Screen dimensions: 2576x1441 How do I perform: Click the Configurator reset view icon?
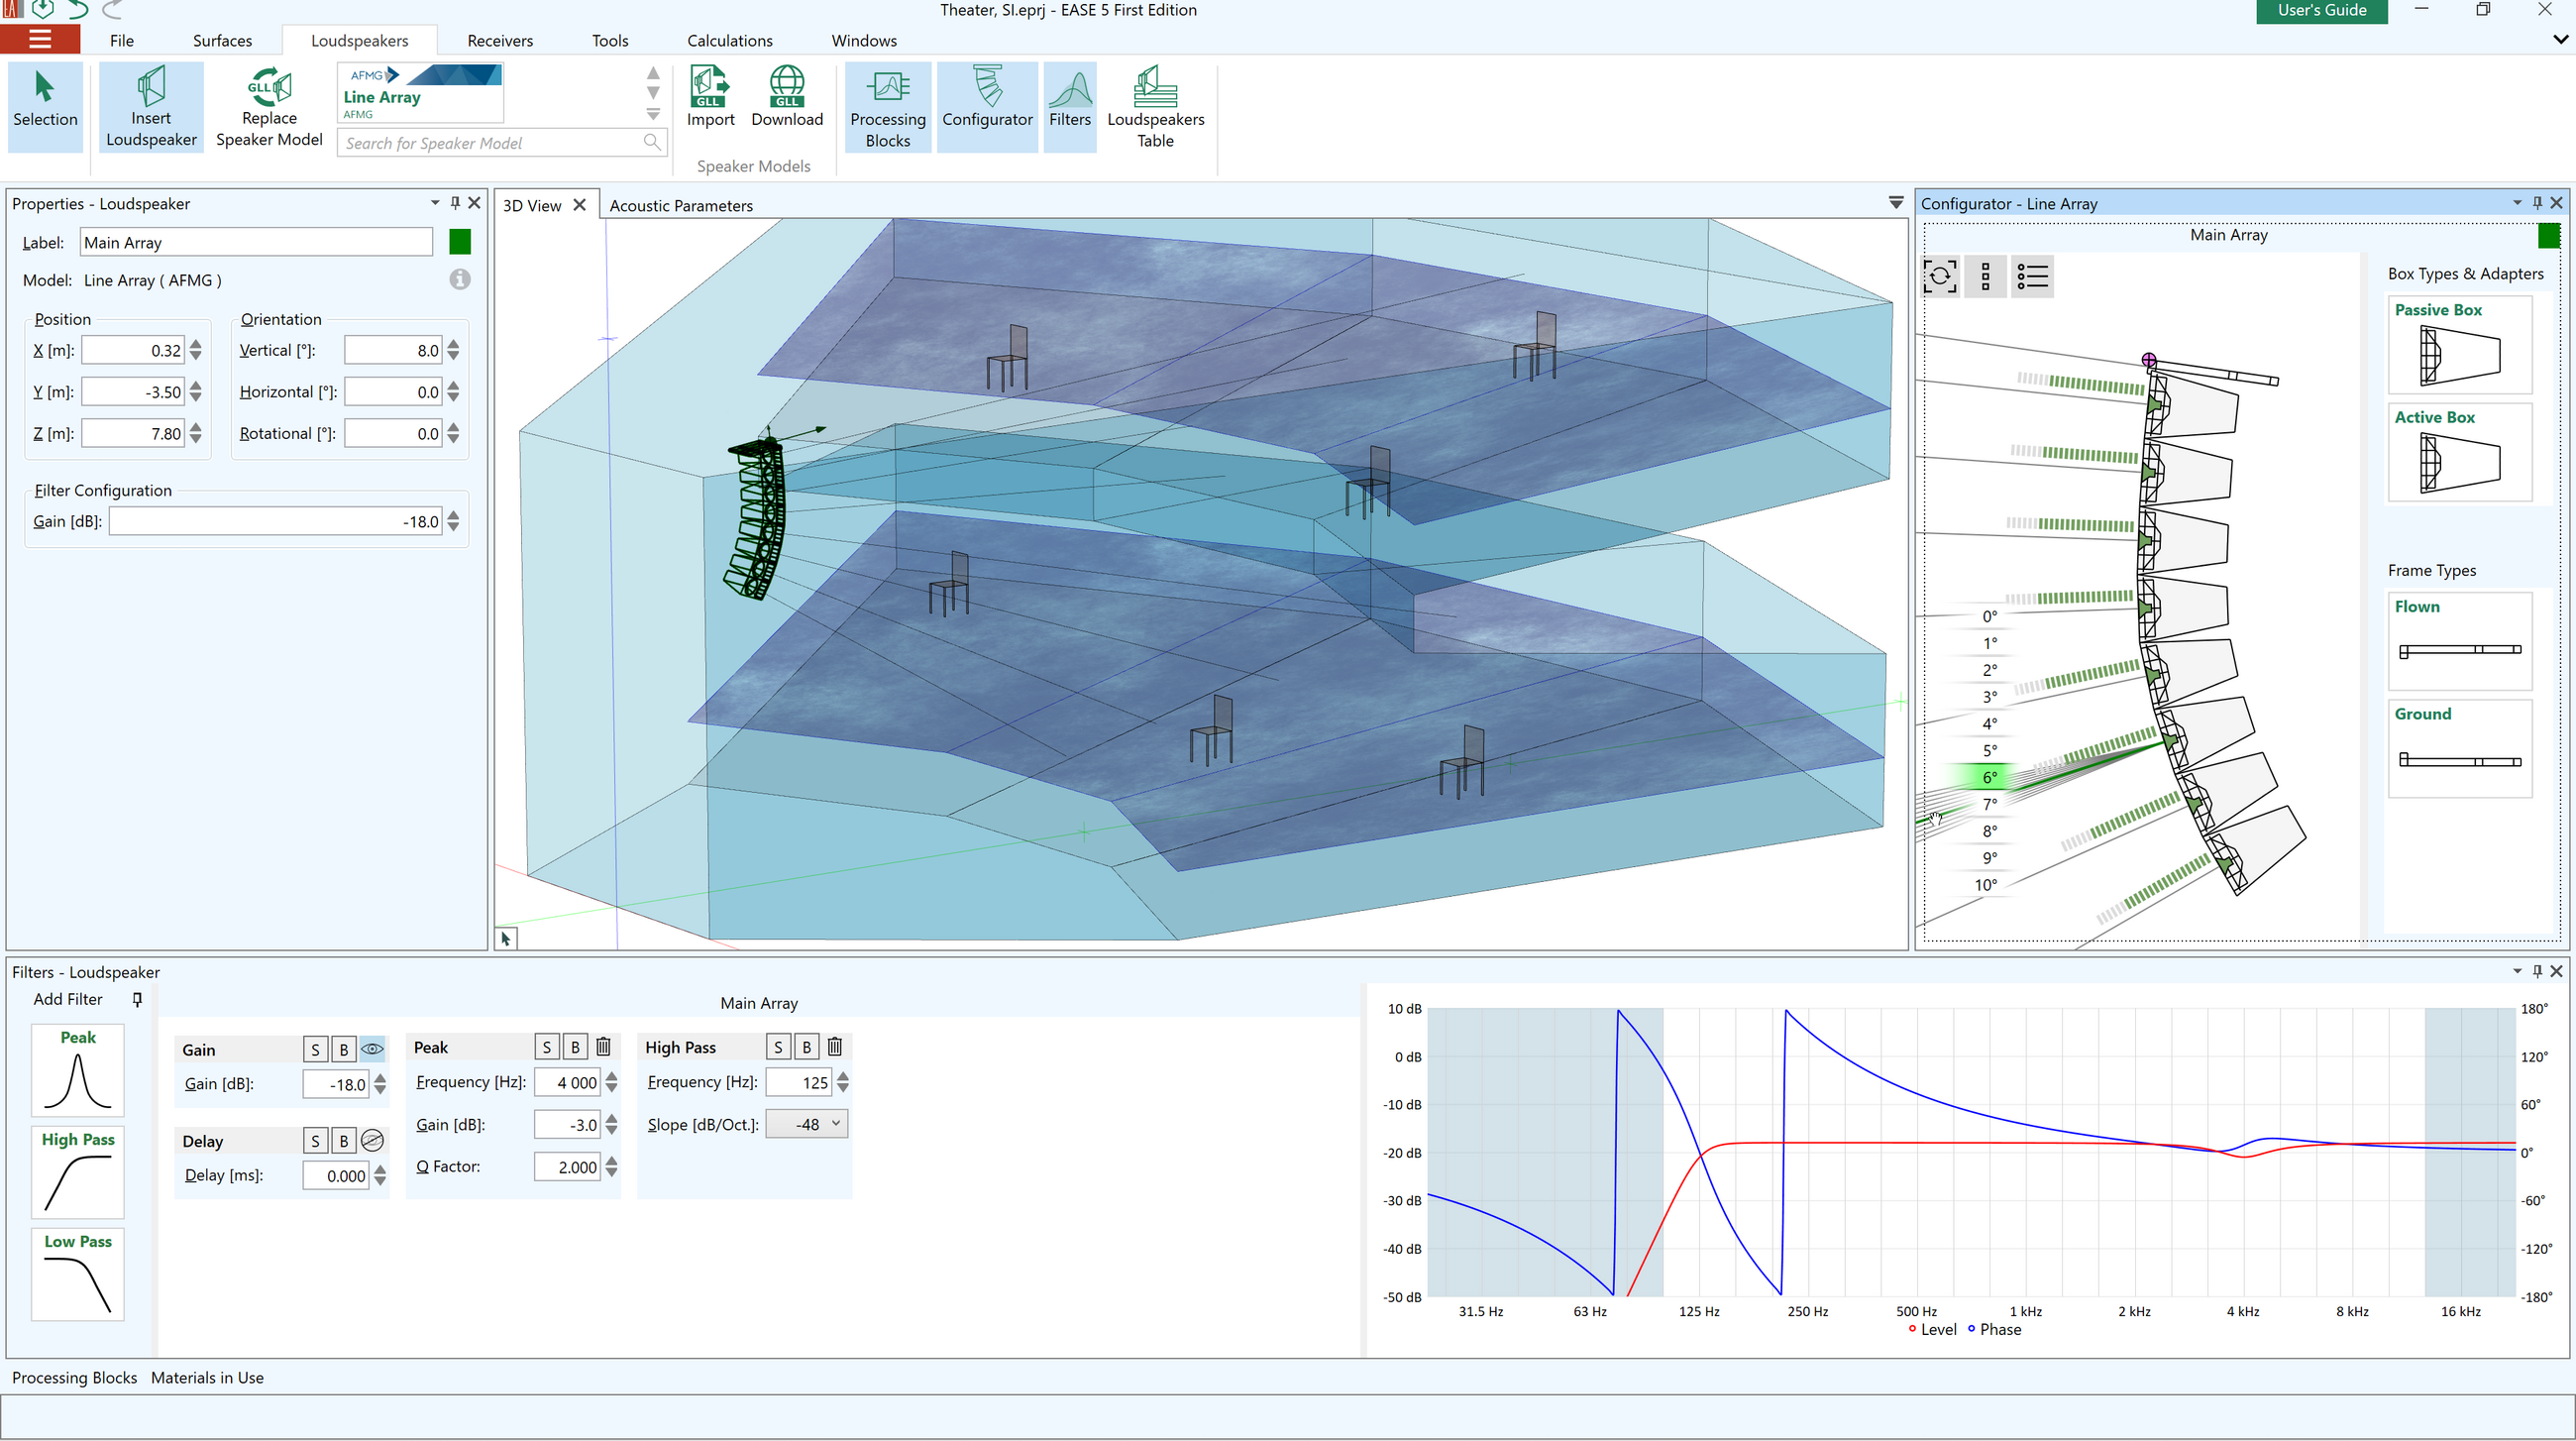click(1940, 276)
